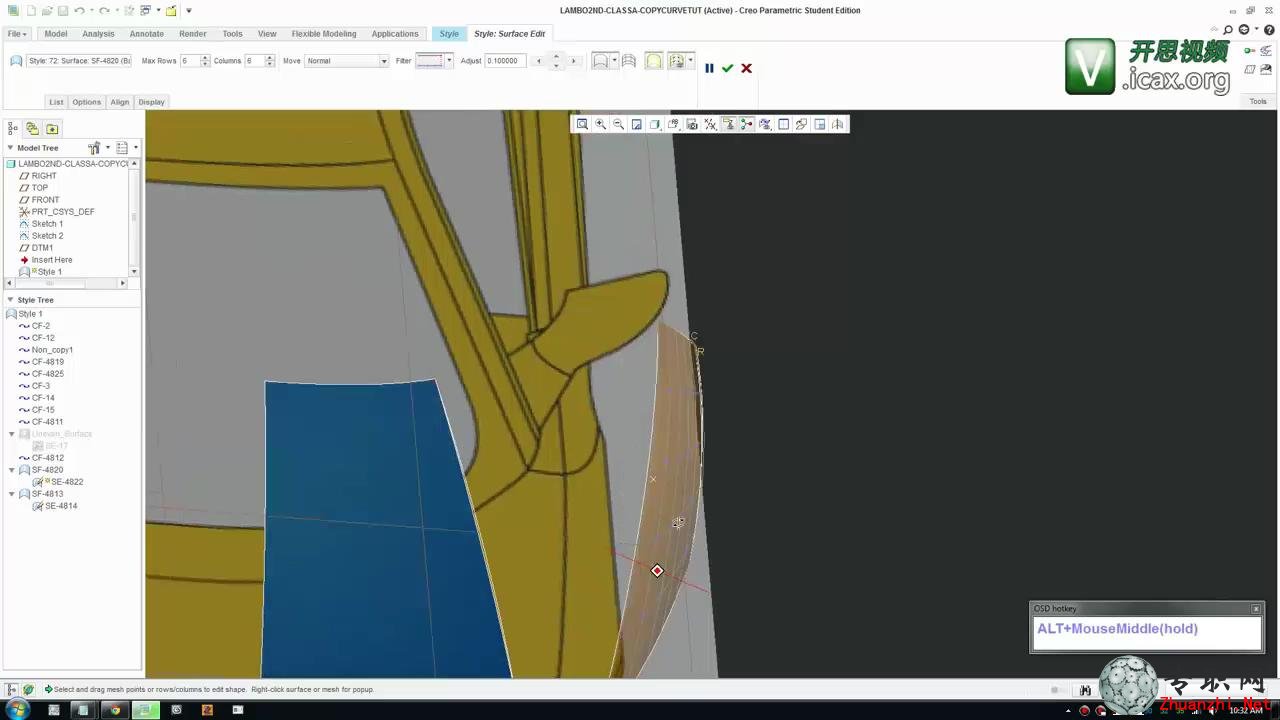This screenshot has height=720, width=1280.
Task: Switch to the Analysis ribbon tab
Action: pyautogui.click(x=98, y=33)
